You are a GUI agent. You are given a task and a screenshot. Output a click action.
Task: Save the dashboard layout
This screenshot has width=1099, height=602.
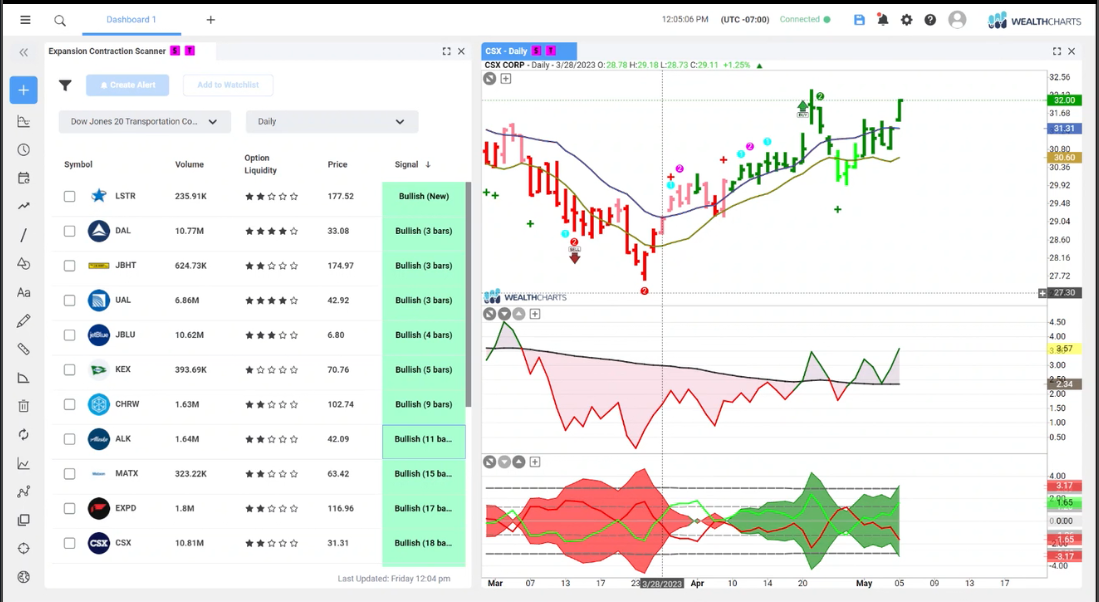859,20
